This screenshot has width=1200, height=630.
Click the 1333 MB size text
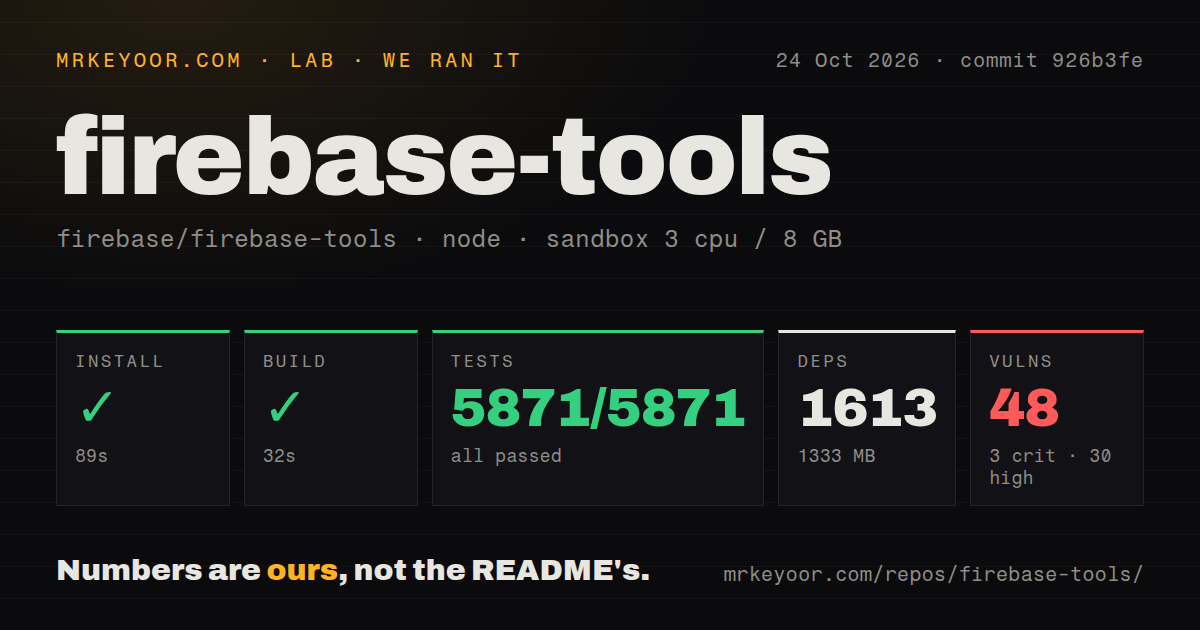tap(836, 456)
